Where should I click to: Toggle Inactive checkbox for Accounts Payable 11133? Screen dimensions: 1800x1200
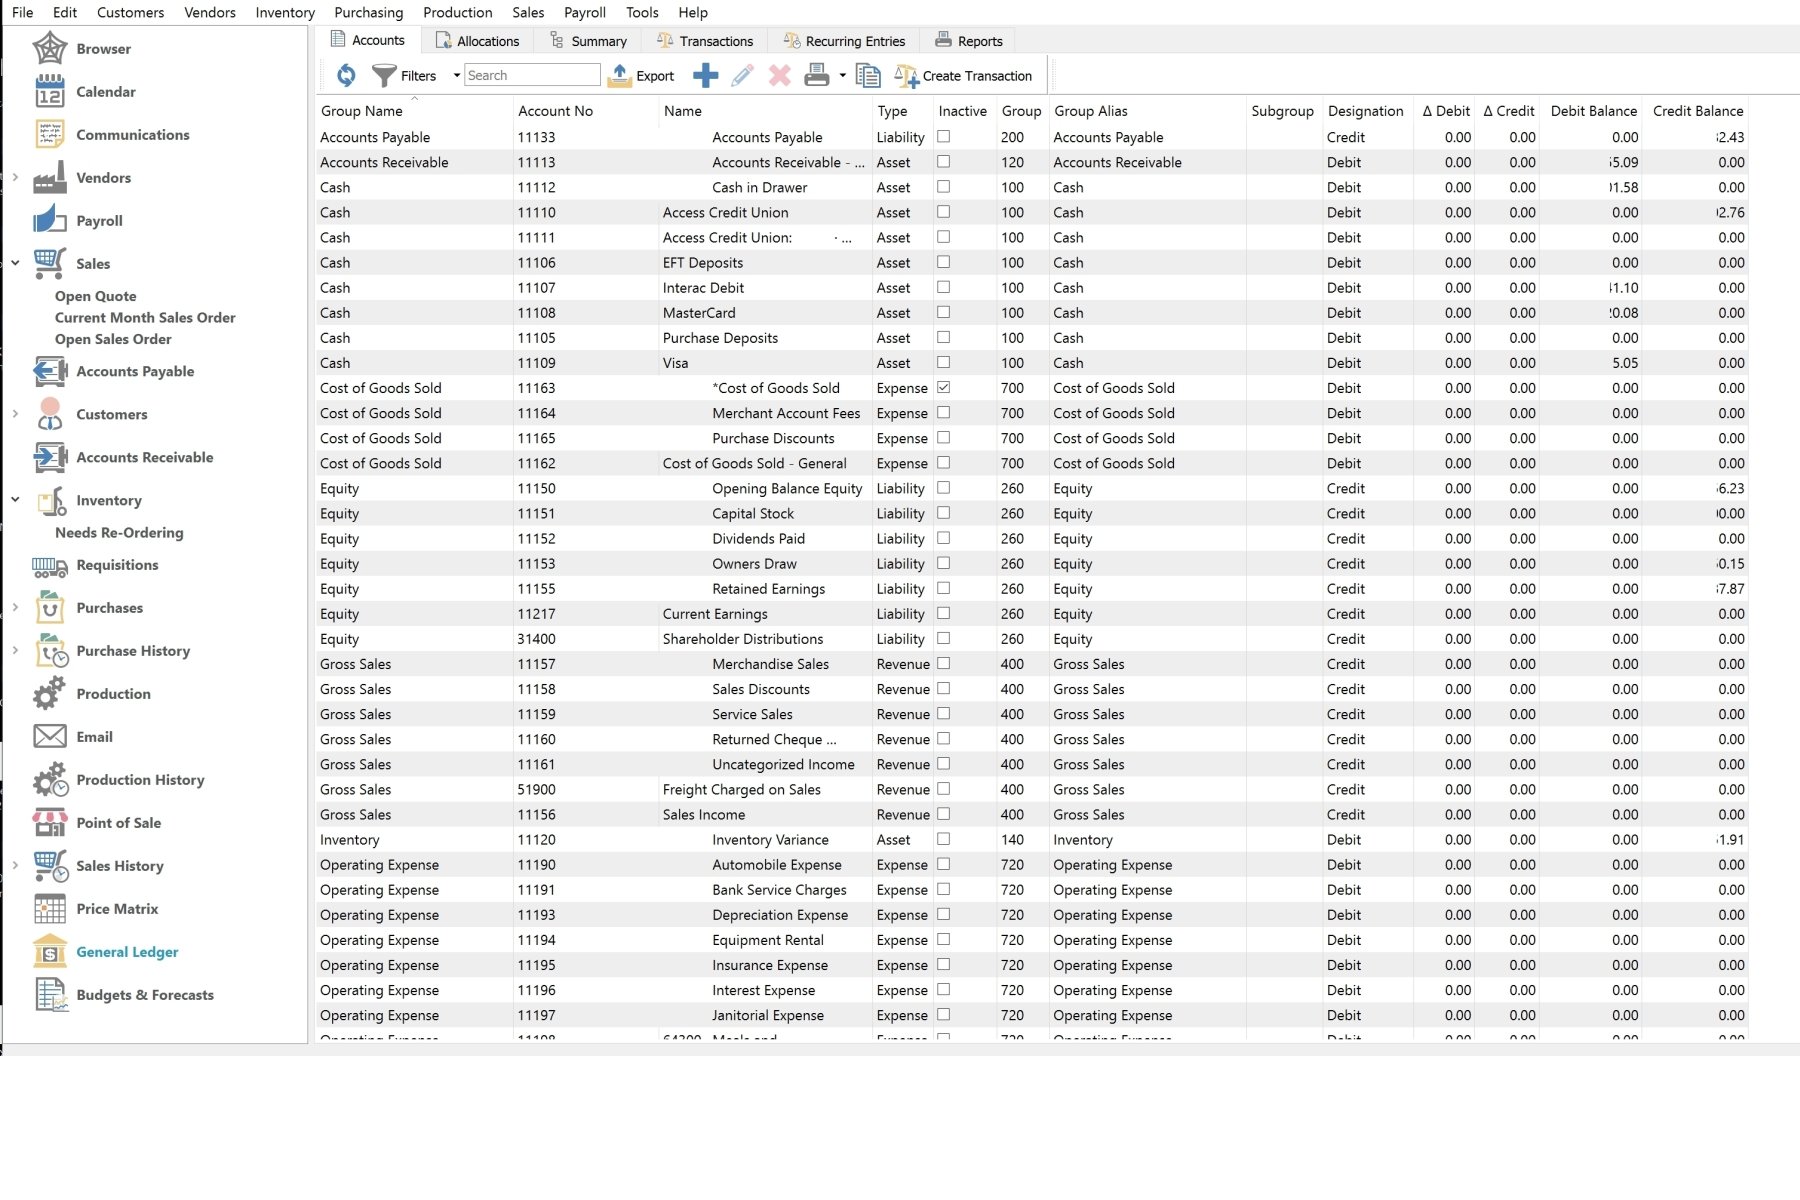pos(943,136)
